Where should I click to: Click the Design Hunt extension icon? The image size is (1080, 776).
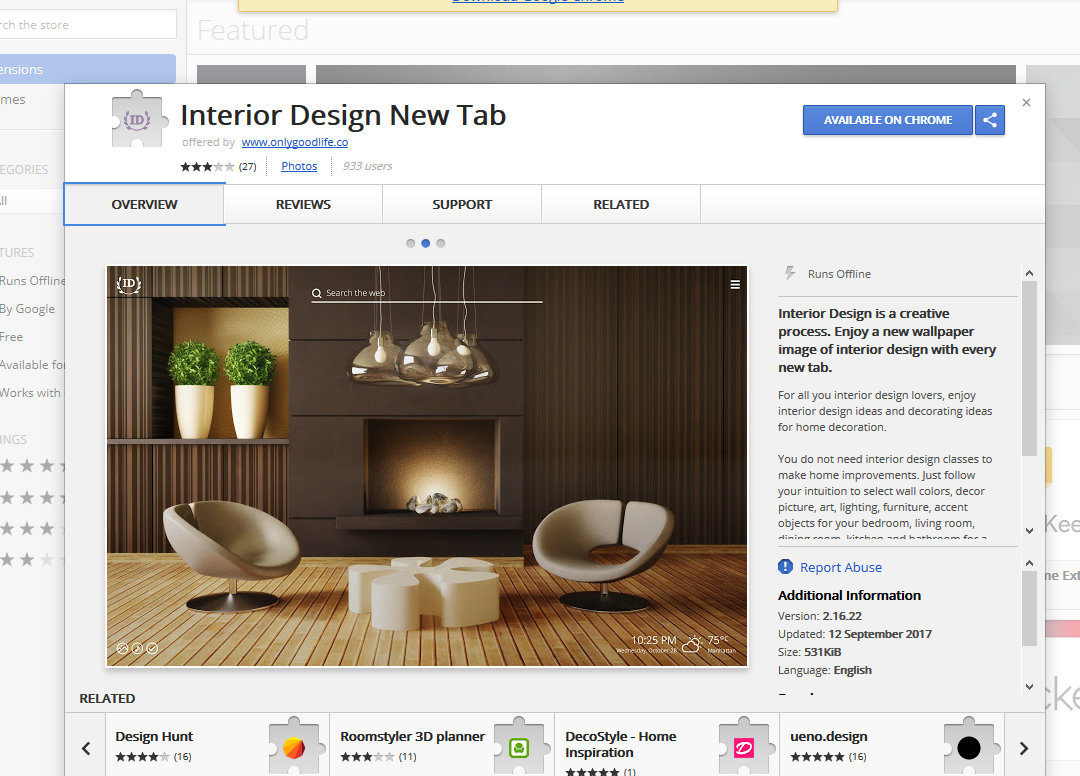point(293,747)
